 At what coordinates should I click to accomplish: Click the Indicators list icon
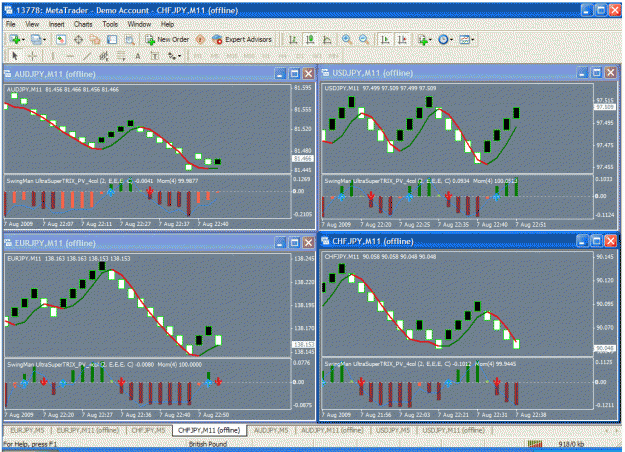tap(422, 39)
